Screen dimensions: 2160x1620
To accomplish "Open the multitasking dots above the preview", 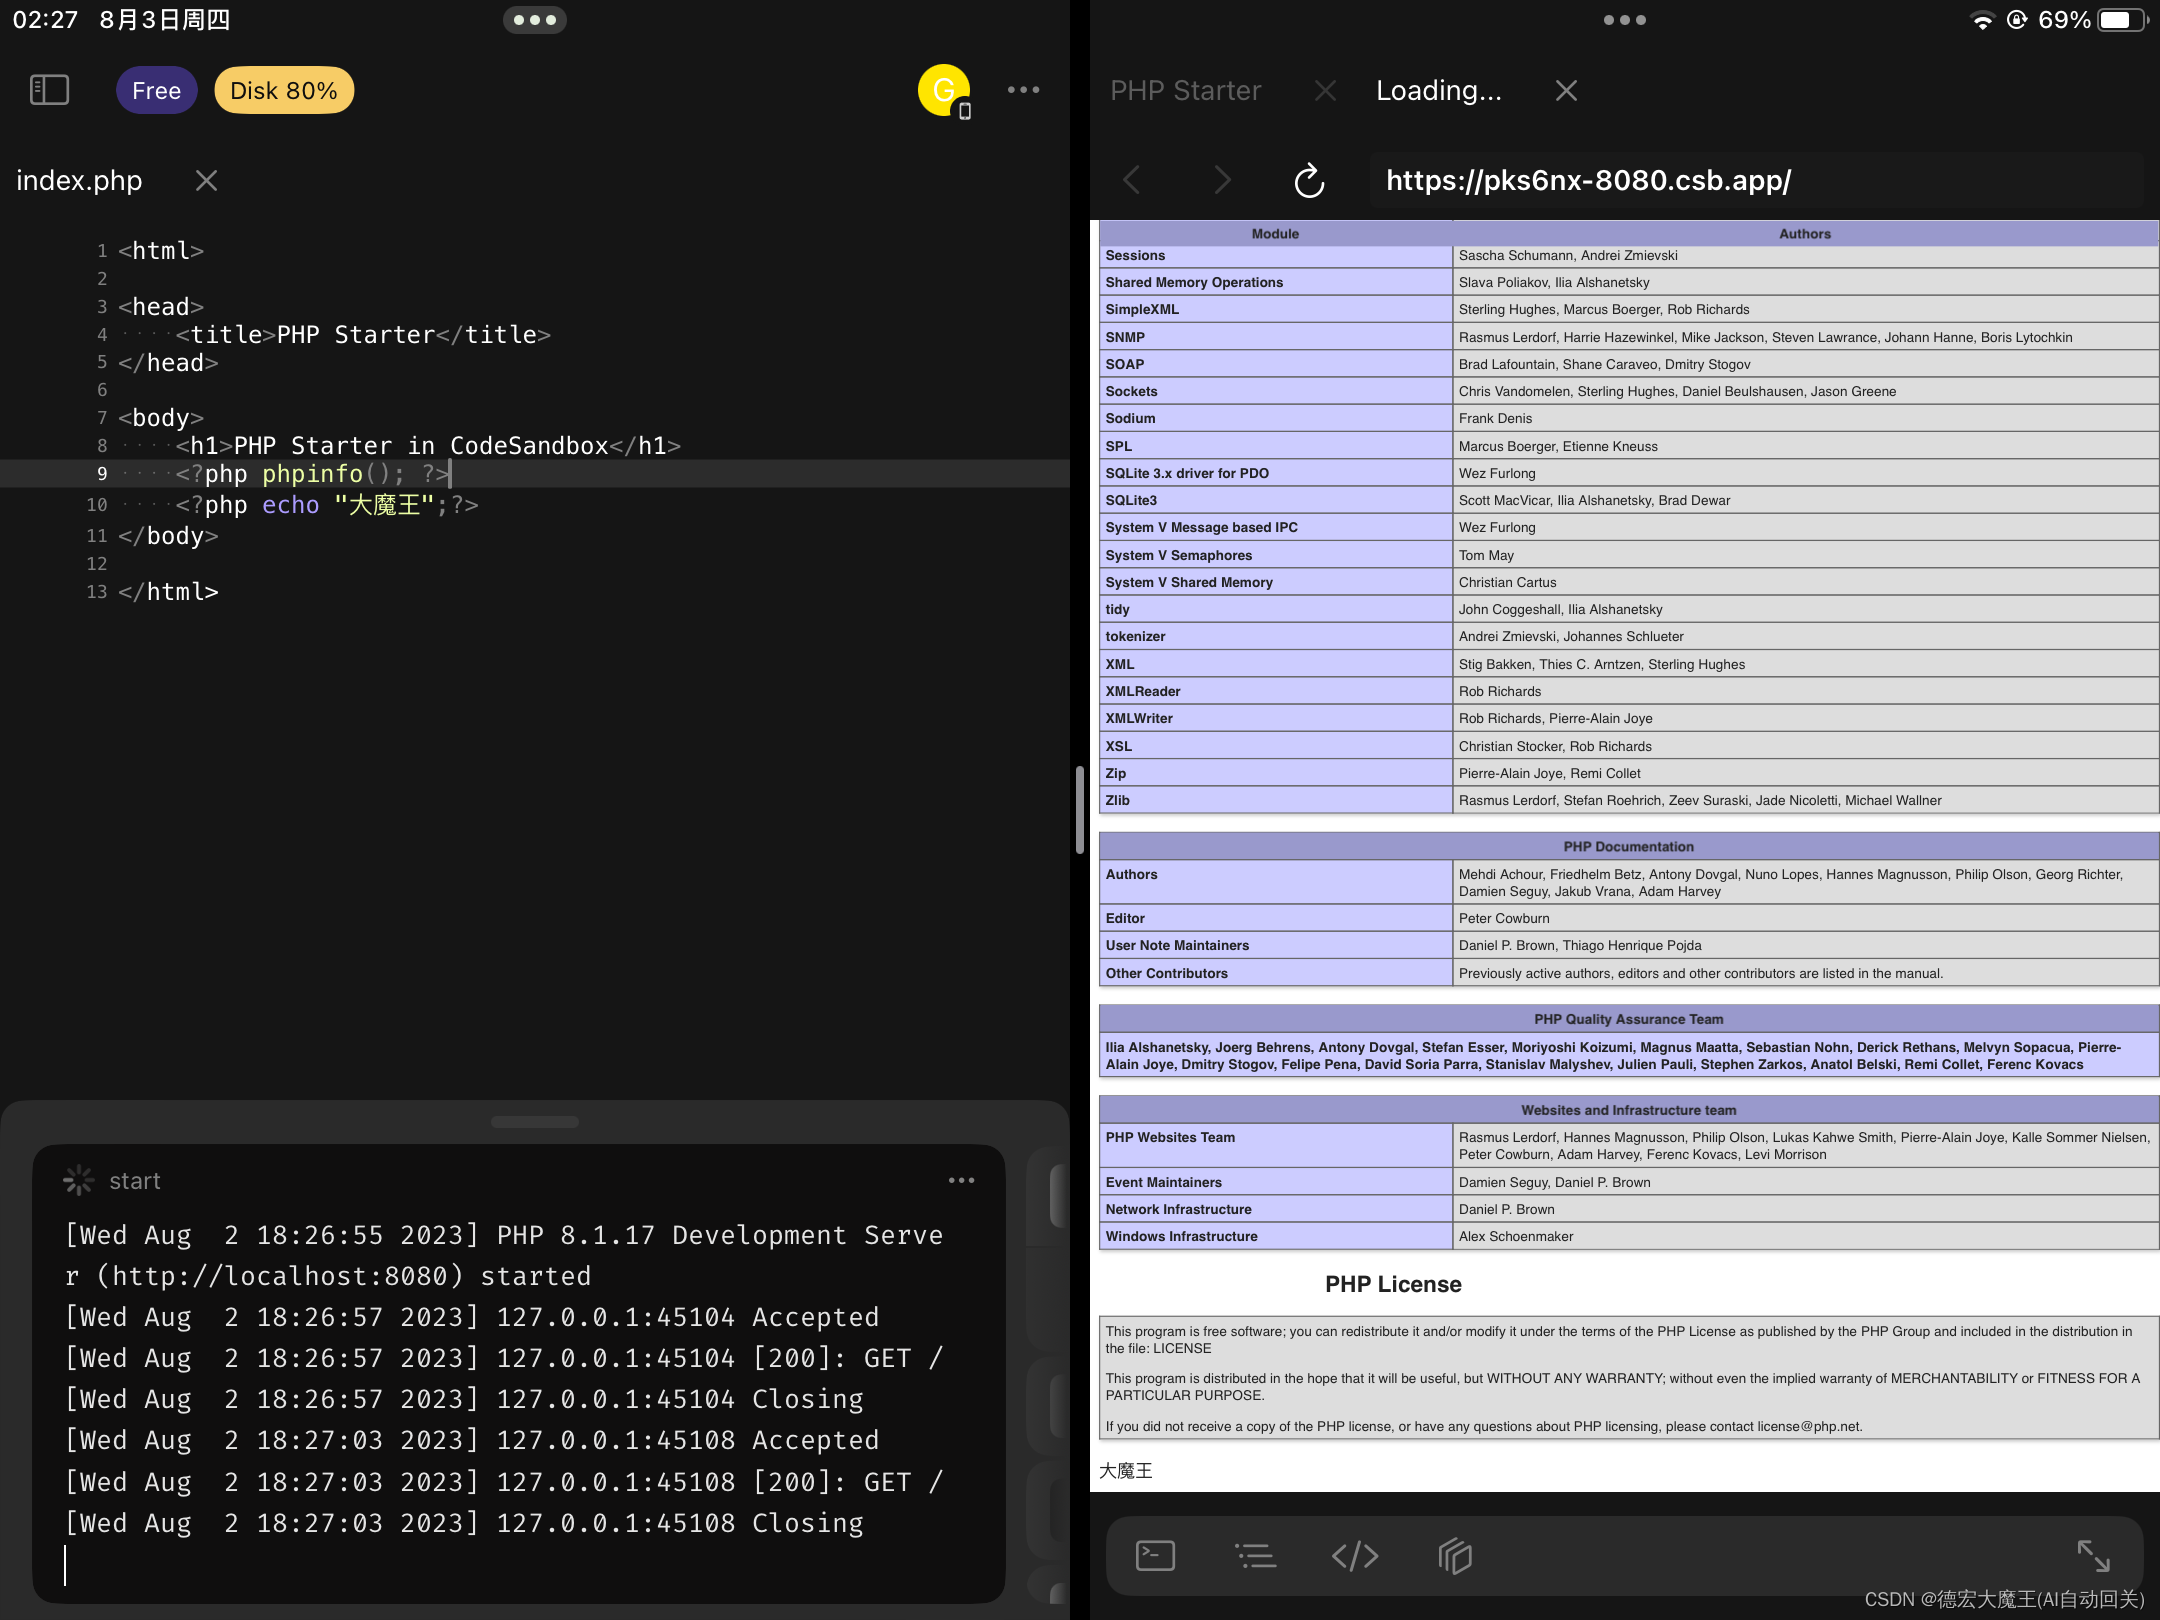I will pos(1624,20).
